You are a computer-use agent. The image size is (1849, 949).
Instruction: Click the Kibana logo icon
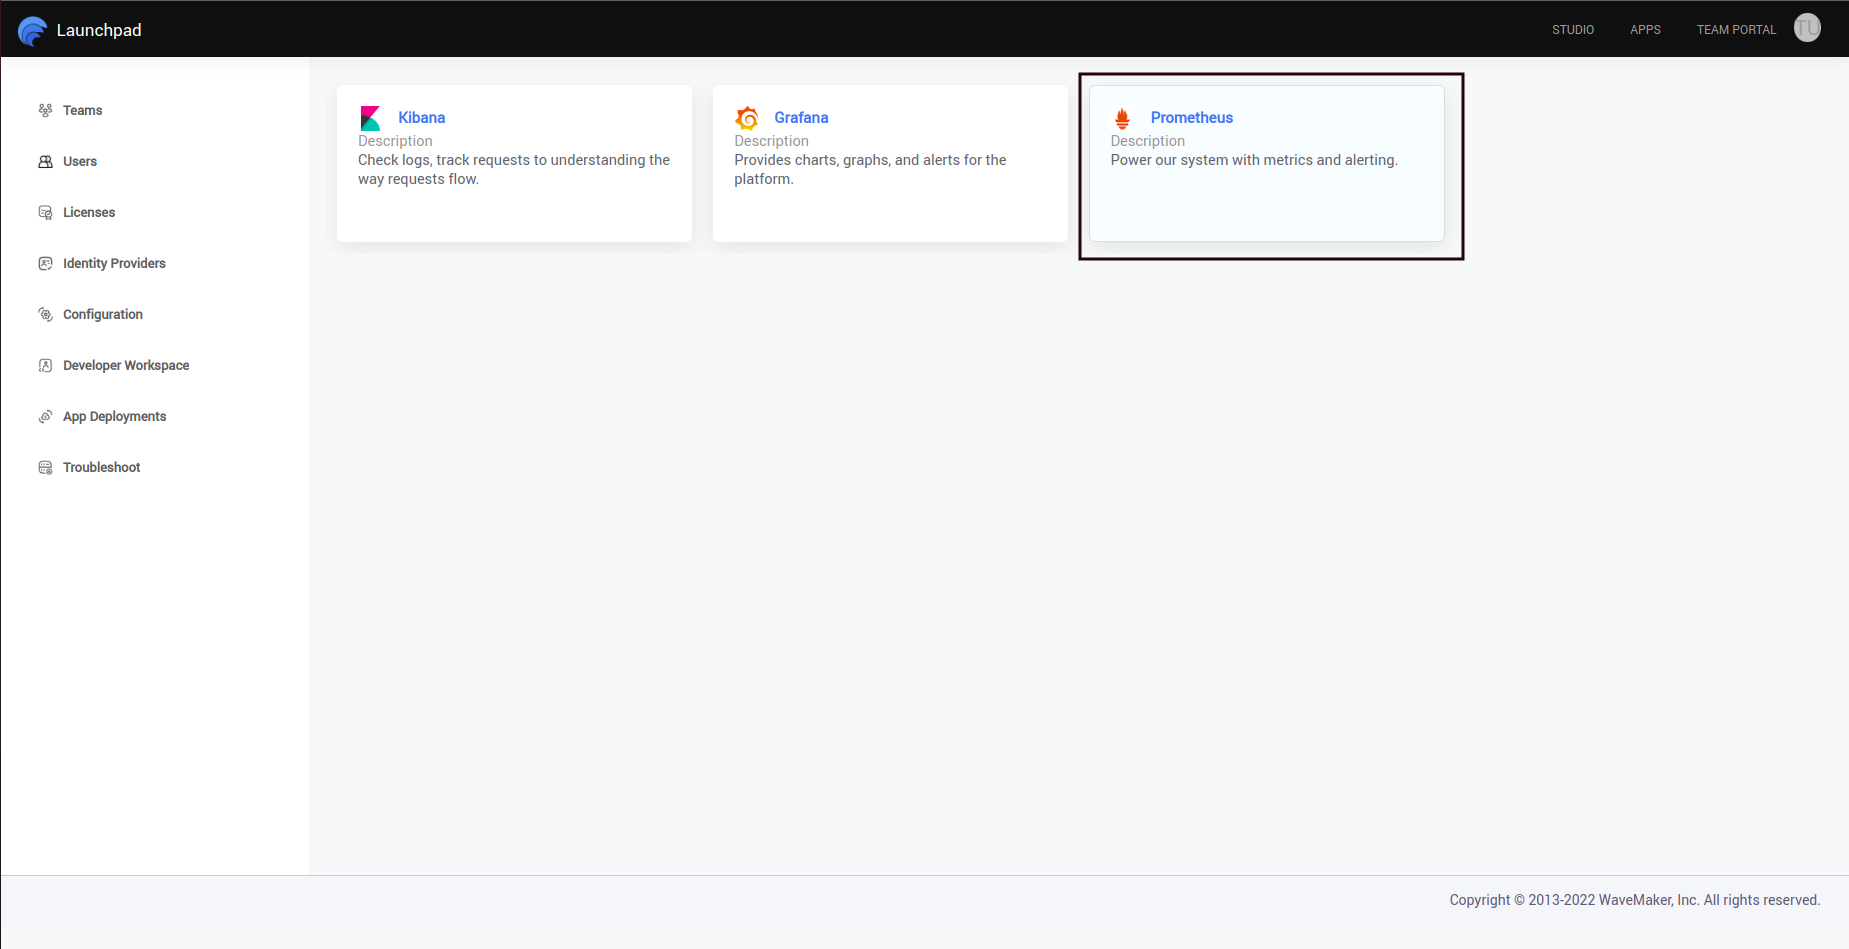click(370, 118)
